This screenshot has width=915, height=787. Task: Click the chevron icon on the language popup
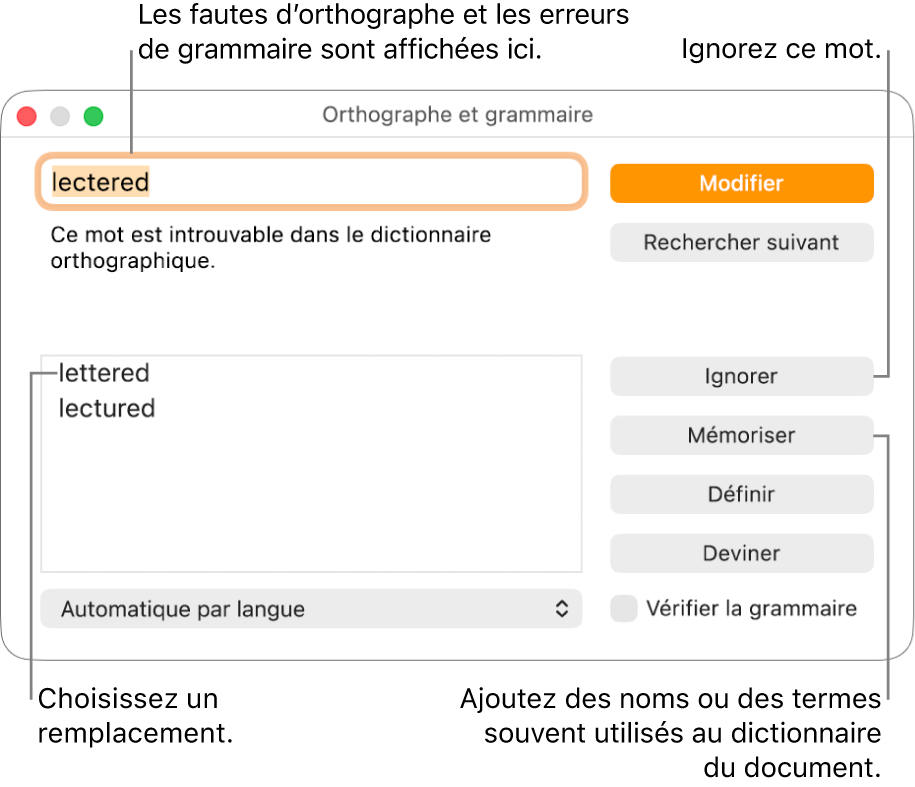click(x=563, y=609)
